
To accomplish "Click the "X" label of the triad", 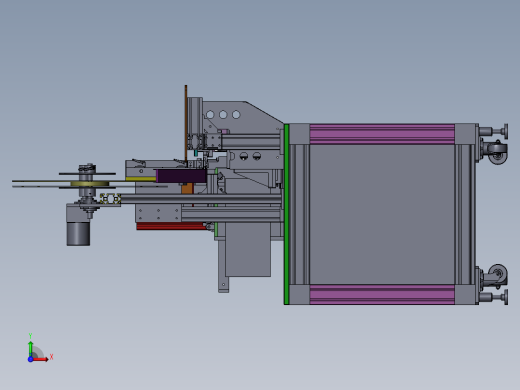I will (x=51, y=357).
